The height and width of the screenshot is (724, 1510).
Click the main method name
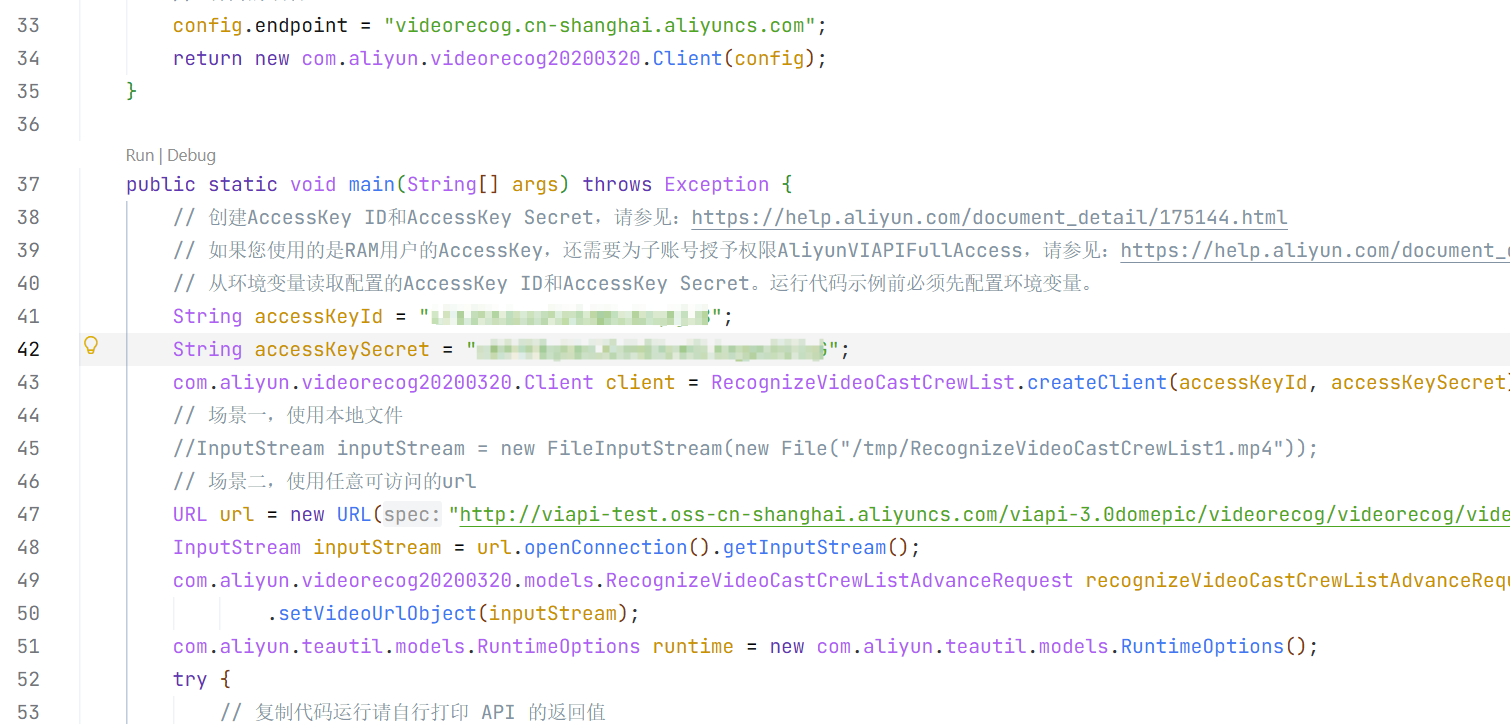(371, 184)
